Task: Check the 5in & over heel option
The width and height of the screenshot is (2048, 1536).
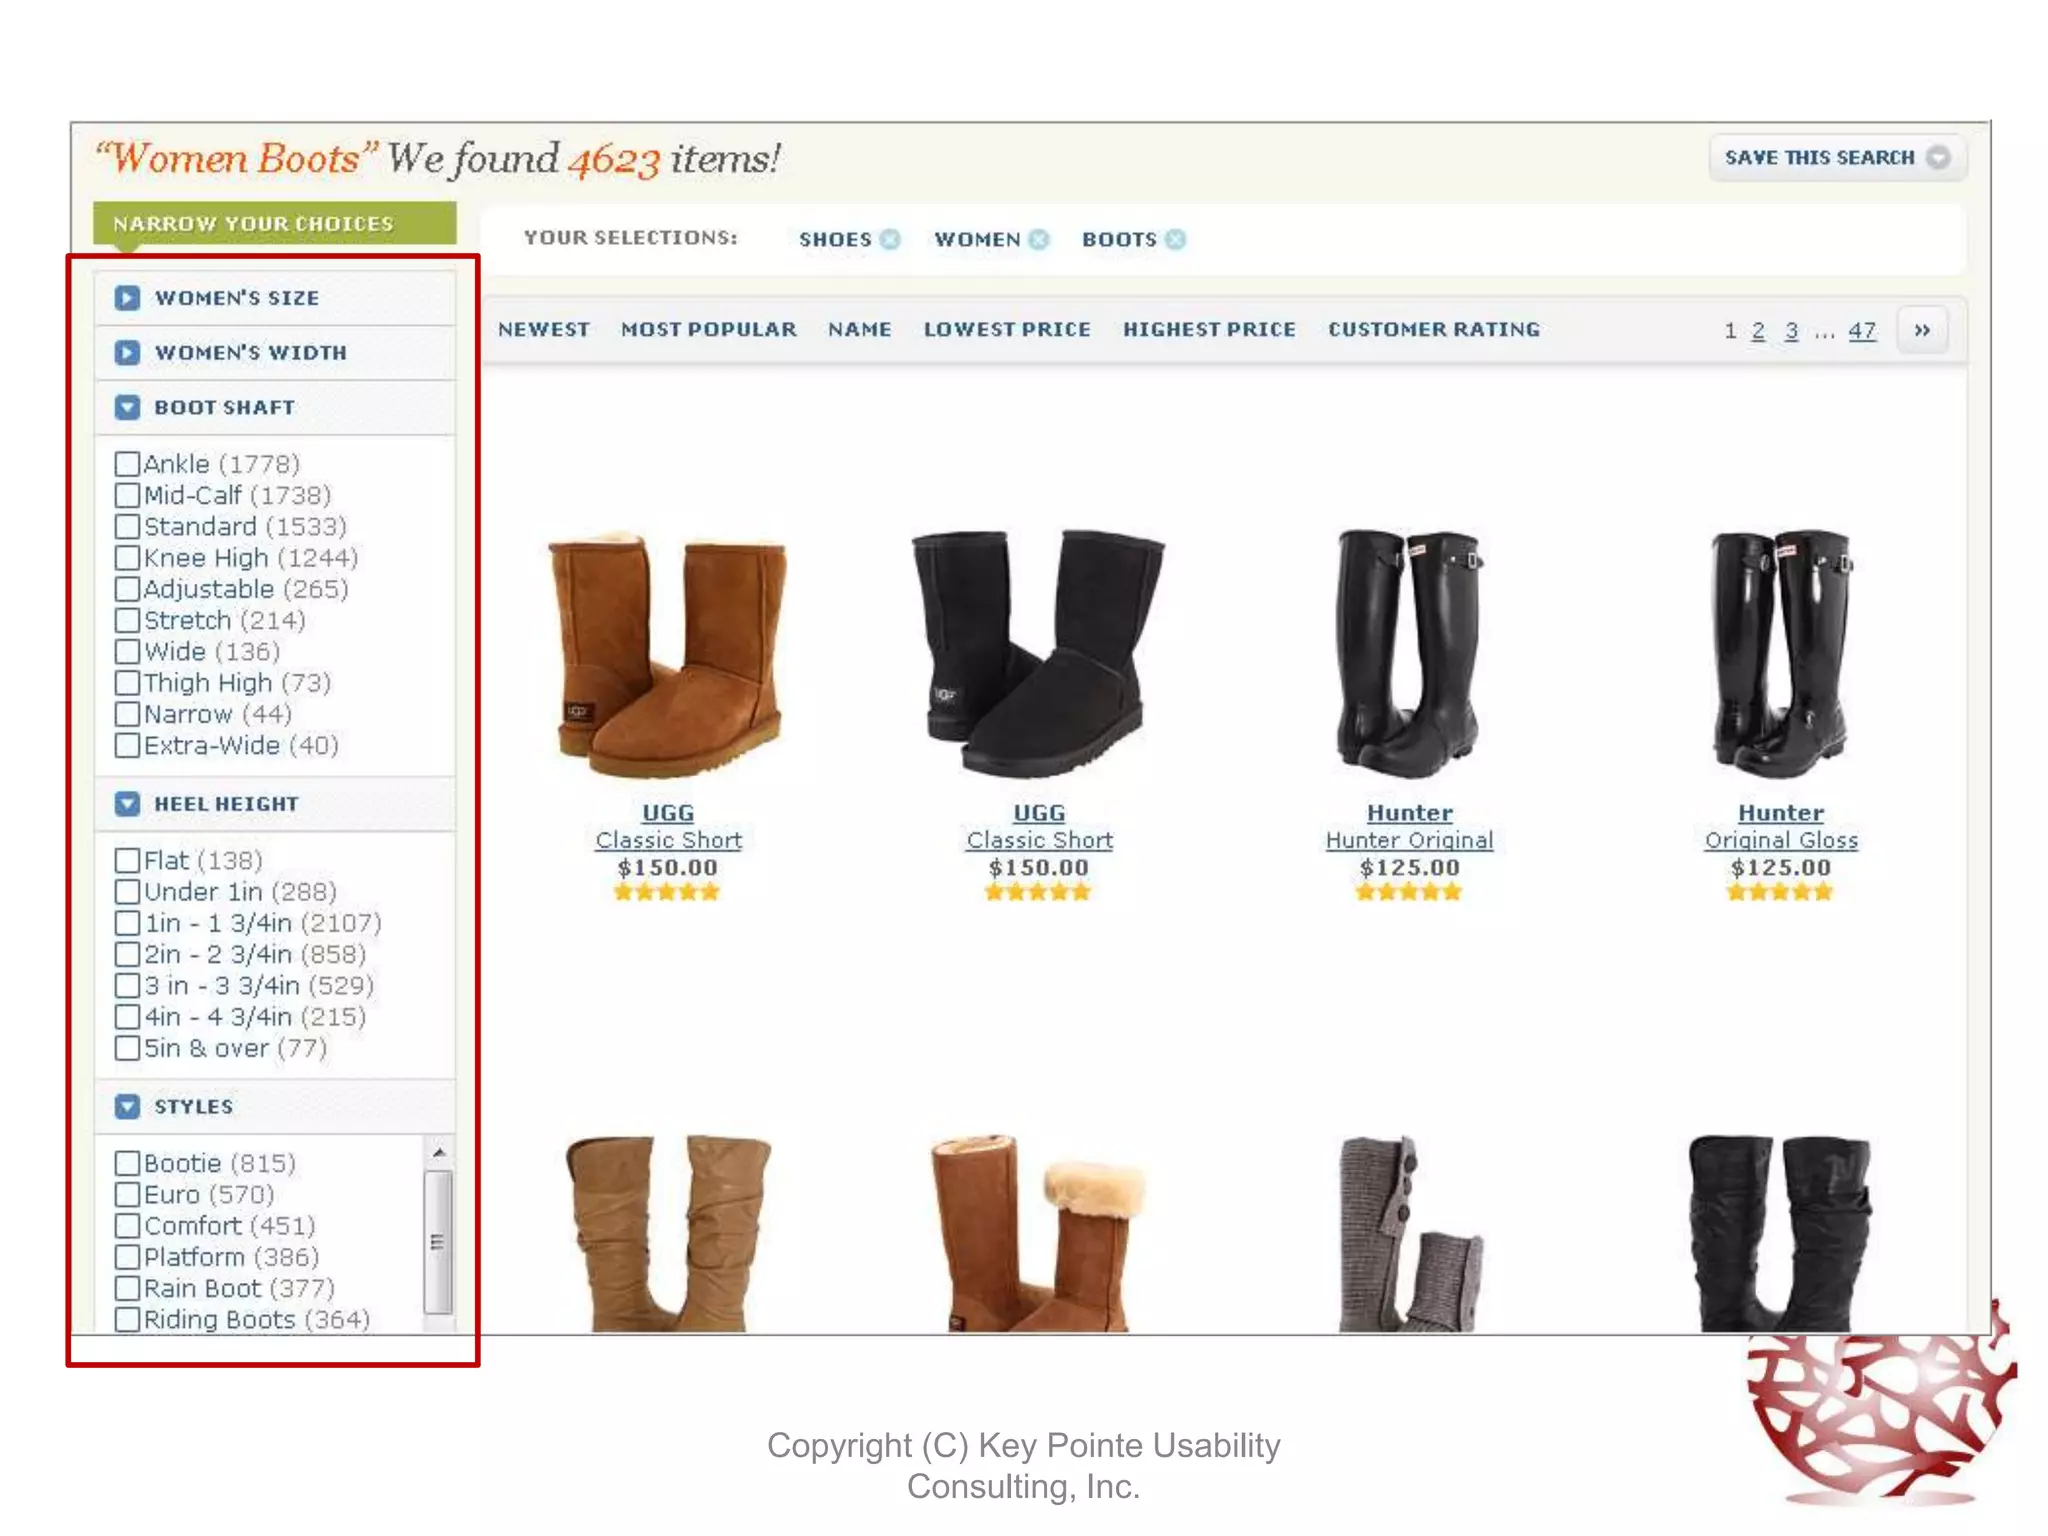Action: tap(127, 1048)
